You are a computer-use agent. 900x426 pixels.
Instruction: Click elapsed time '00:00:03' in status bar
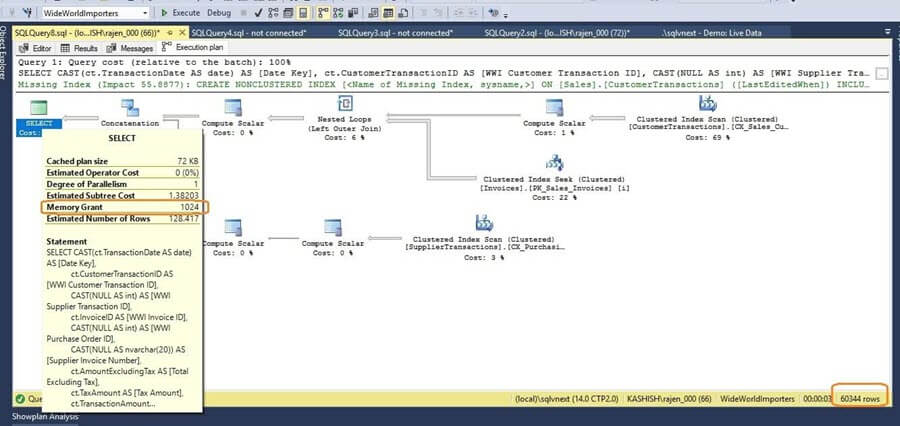coord(818,398)
